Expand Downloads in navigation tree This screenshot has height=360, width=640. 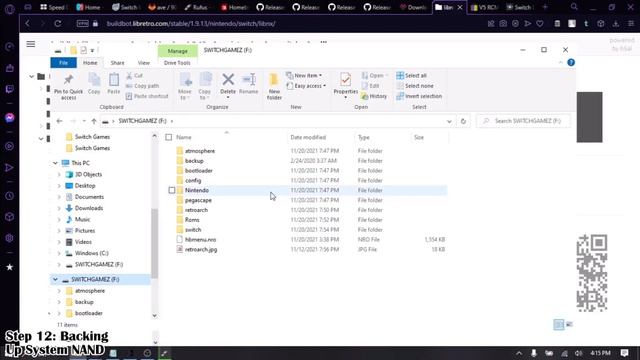click(x=59, y=208)
